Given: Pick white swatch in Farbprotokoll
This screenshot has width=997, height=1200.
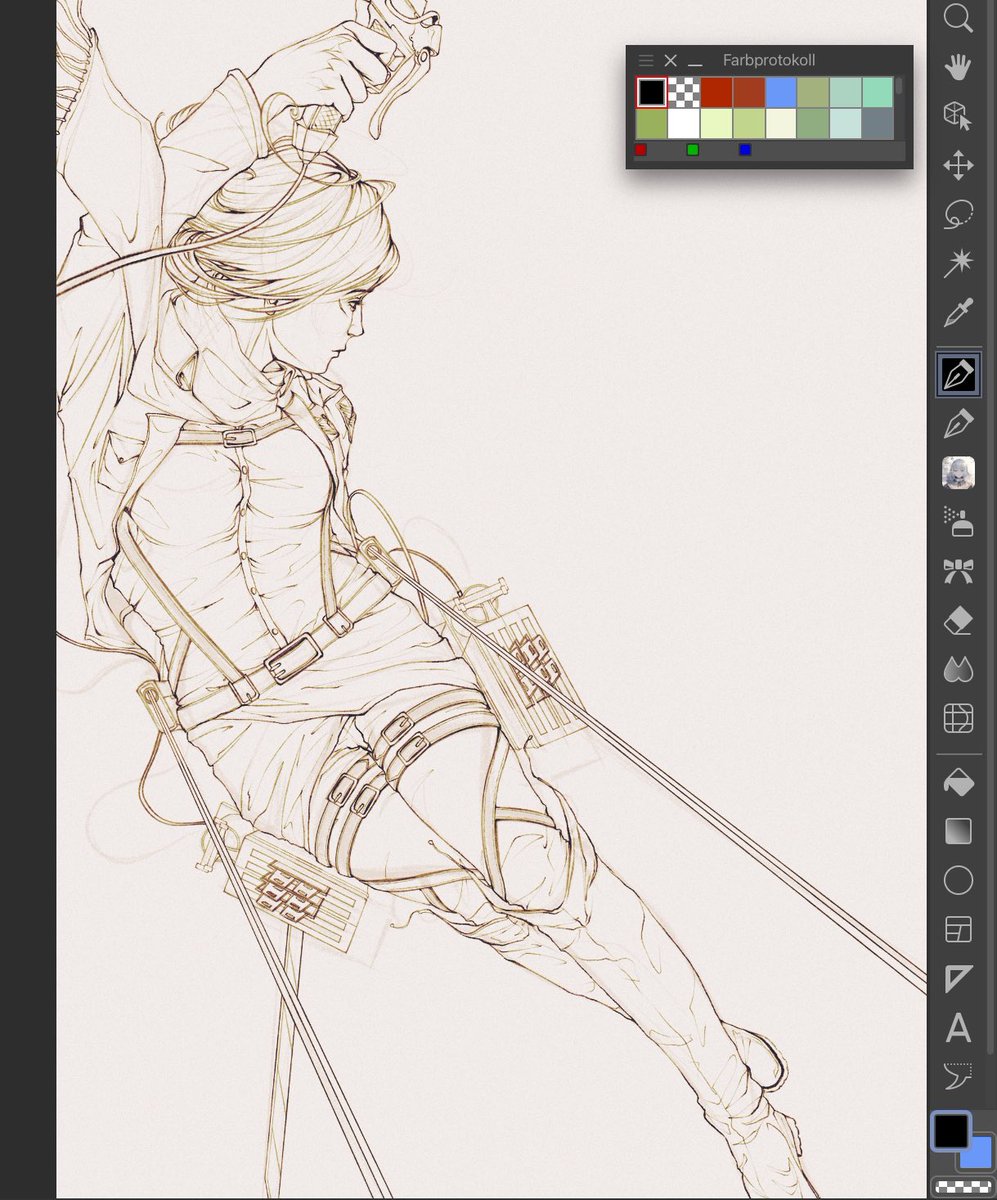Looking at the screenshot, I should (x=684, y=124).
